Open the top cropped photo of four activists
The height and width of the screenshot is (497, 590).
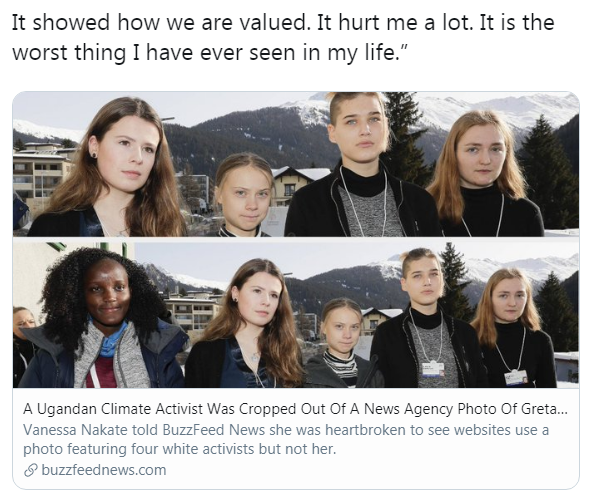(296, 164)
